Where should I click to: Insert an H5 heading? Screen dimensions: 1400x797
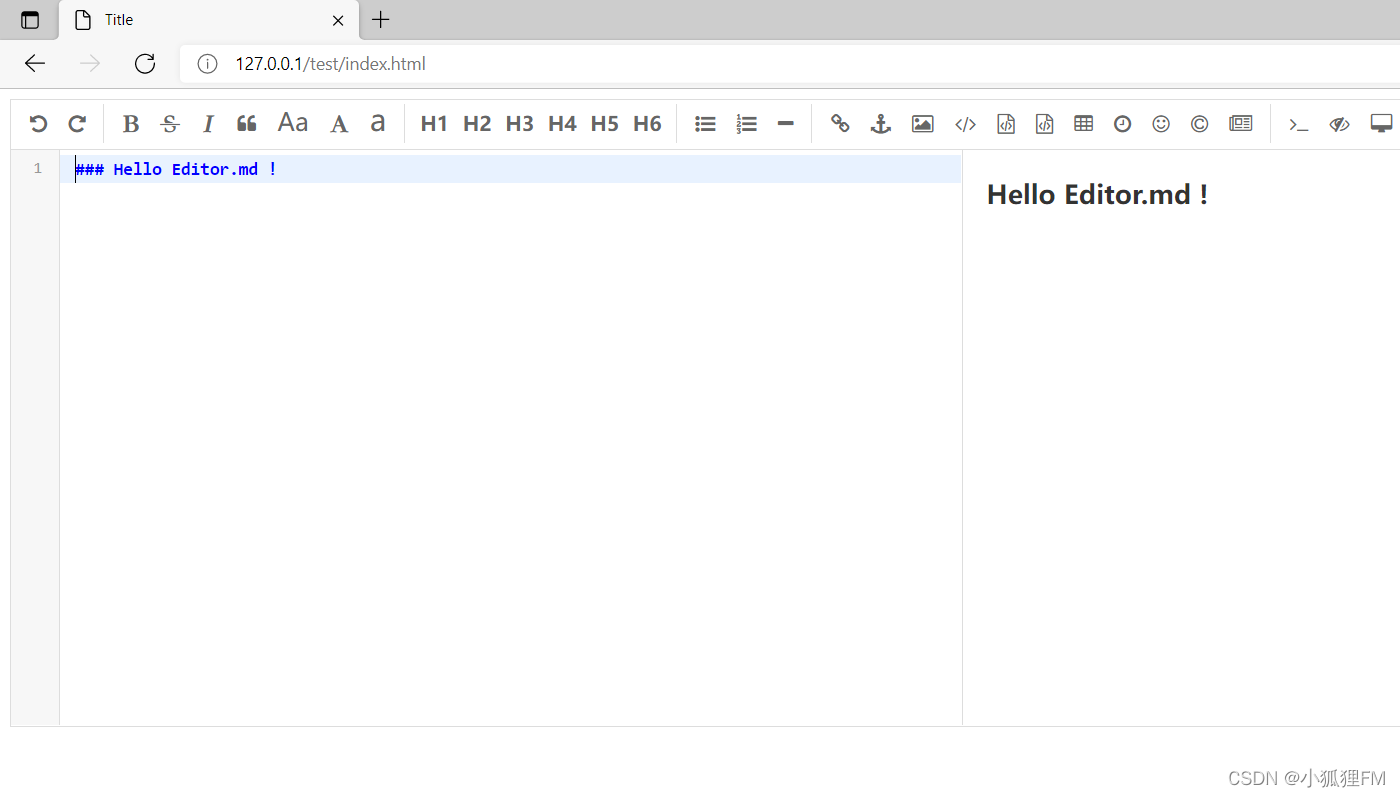[x=605, y=124]
